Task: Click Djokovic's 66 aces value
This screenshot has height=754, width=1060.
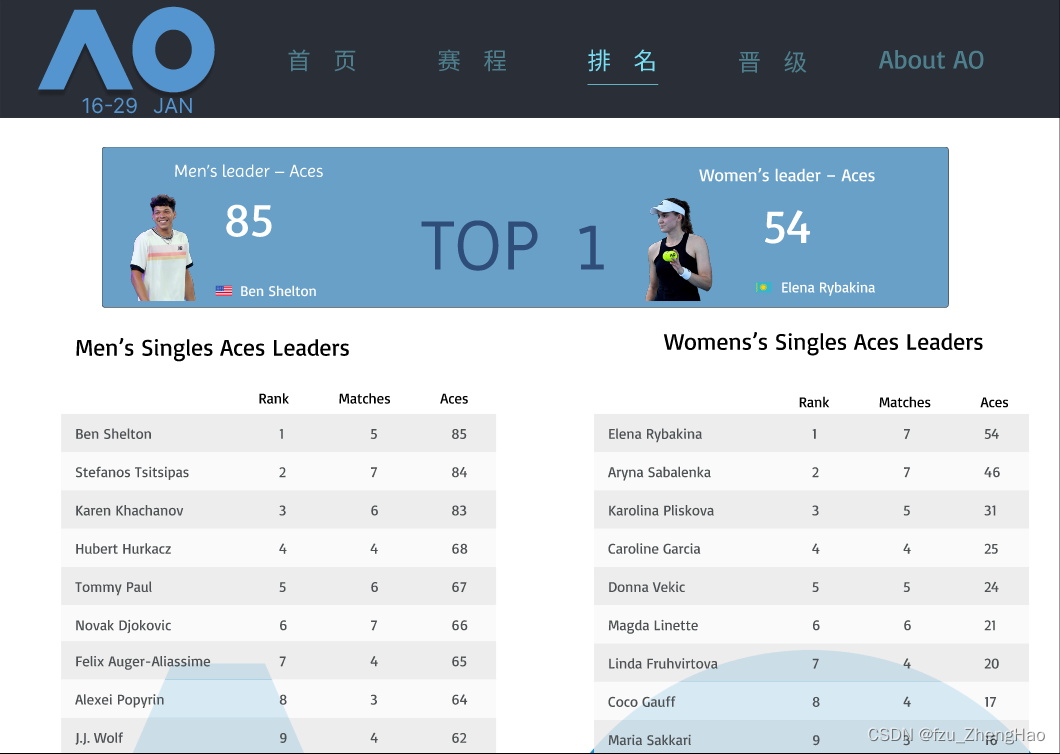Action: coord(459,626)
